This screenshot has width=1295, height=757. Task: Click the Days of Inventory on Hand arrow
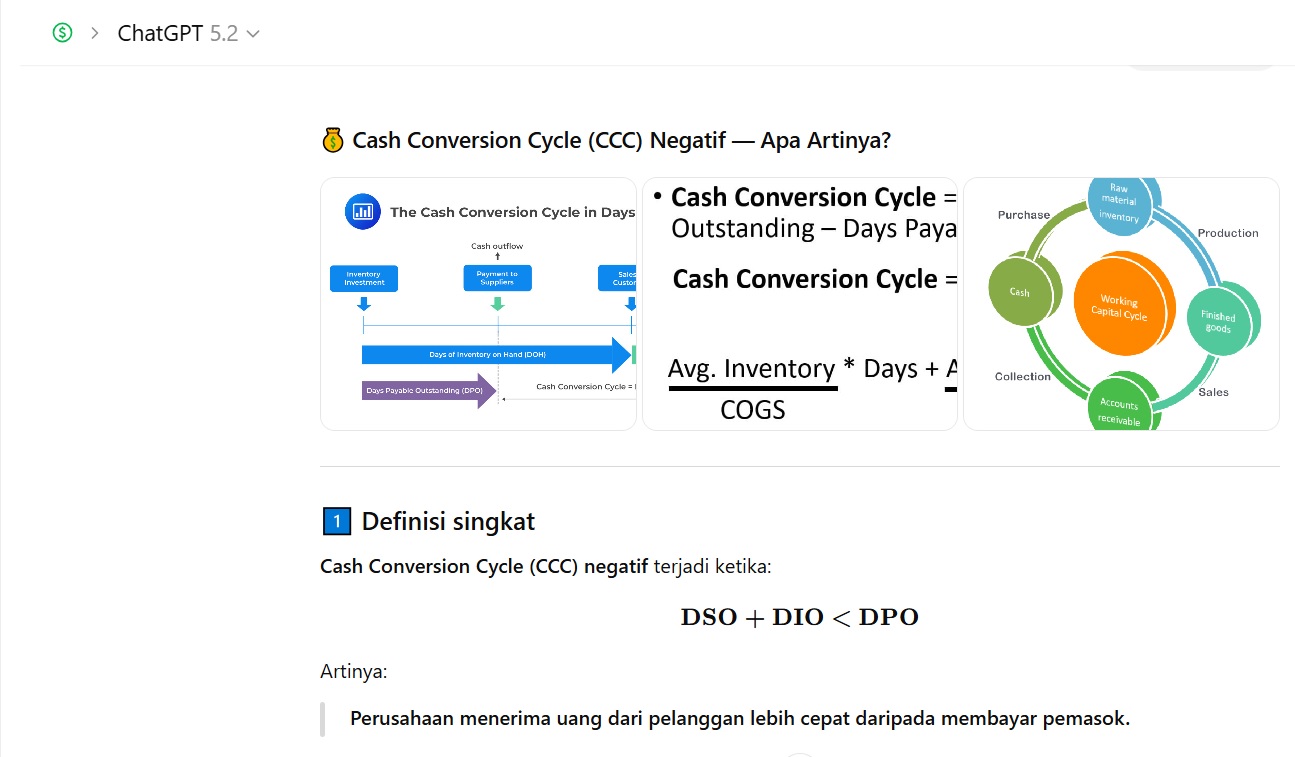tap(490, 354)
